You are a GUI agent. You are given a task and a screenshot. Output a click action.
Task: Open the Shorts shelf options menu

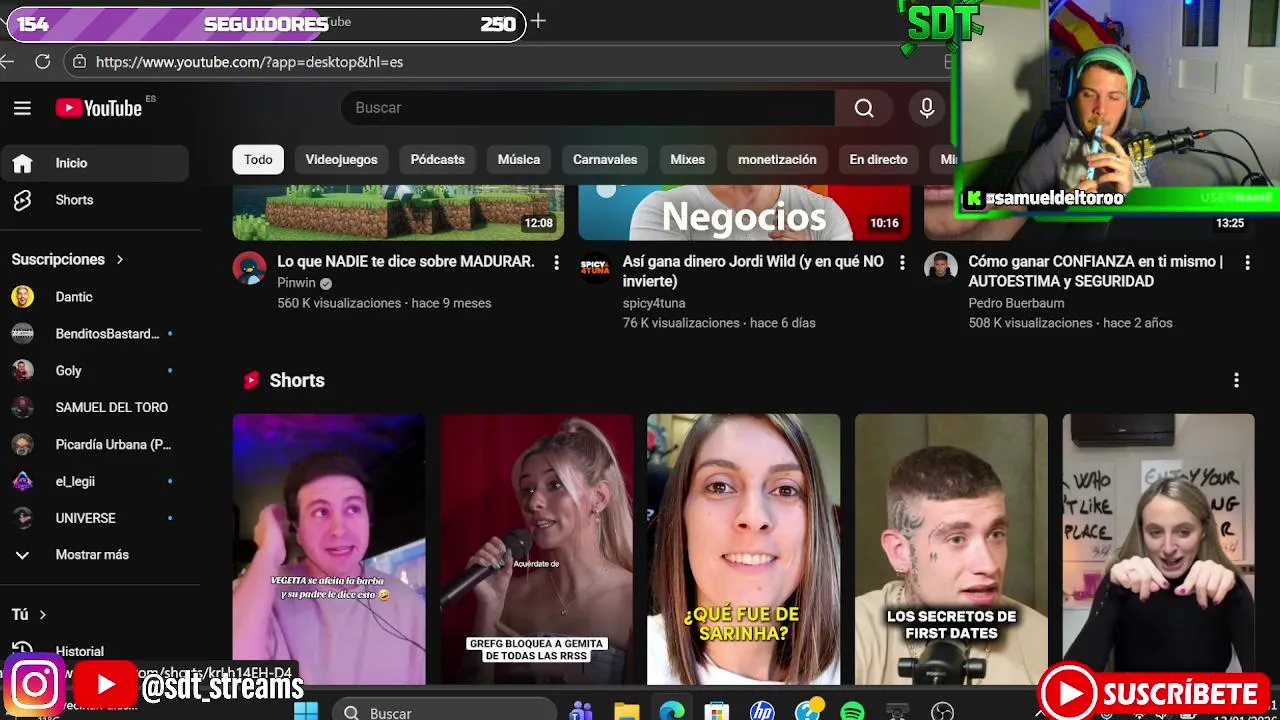click(x=1236, y=381)
